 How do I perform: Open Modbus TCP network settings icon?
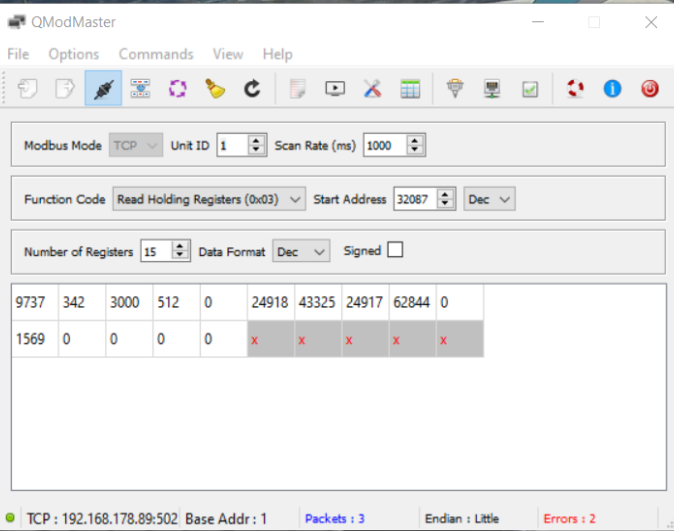click(492, 89)
